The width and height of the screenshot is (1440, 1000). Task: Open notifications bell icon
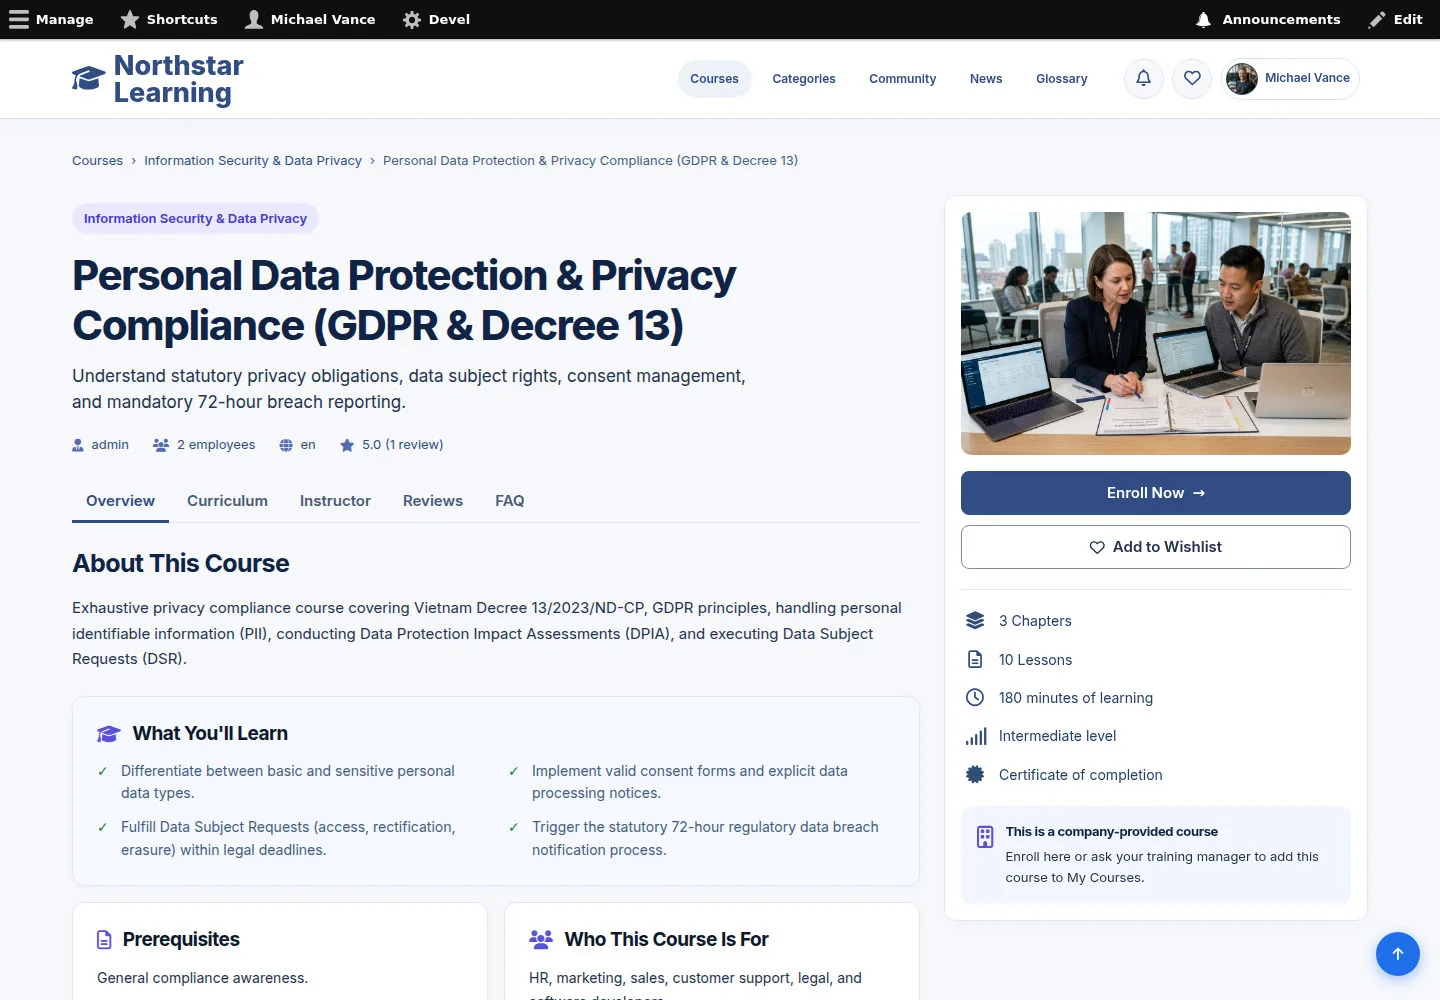tap(1144, 78)
